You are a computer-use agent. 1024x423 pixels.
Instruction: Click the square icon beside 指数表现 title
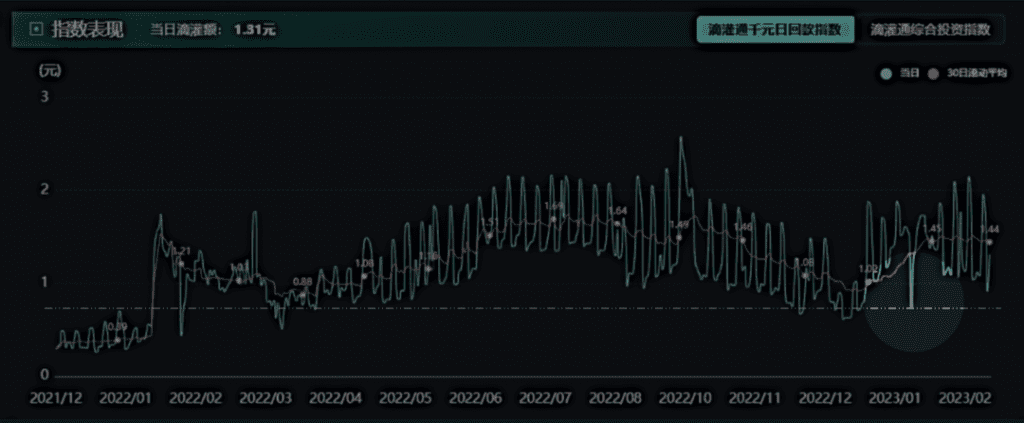point(37,29)
